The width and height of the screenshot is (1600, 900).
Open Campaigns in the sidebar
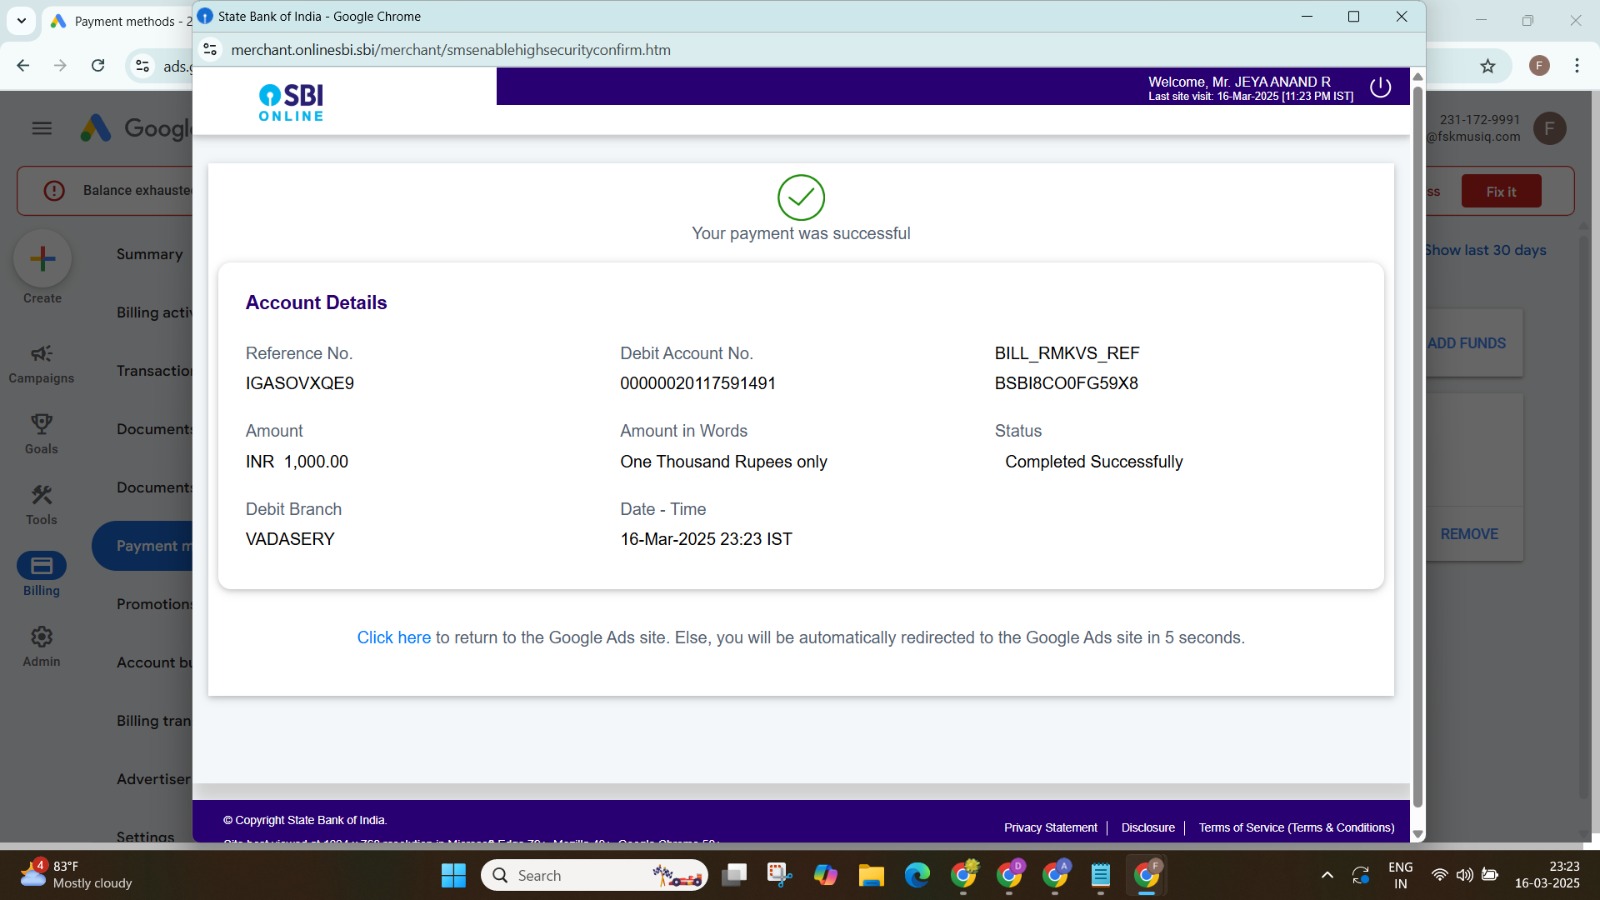pyautogui.click(x=41, y=363)
